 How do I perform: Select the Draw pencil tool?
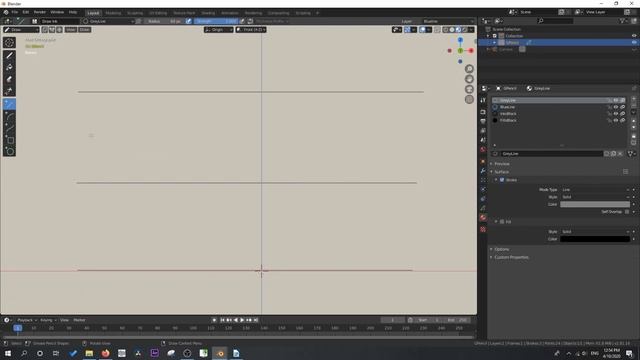[x=9, y=55]
